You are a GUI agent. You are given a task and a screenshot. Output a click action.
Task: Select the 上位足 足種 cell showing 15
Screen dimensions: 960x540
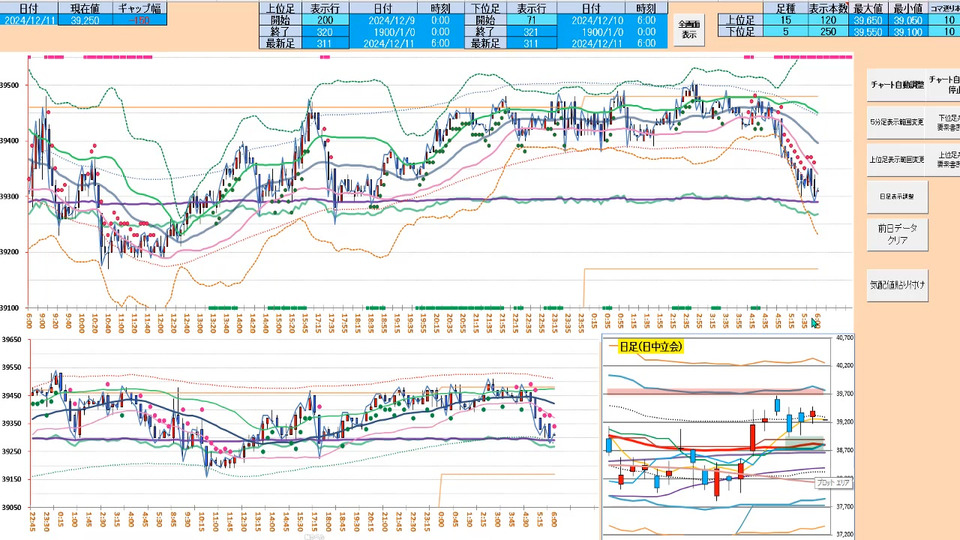point(786,20)
